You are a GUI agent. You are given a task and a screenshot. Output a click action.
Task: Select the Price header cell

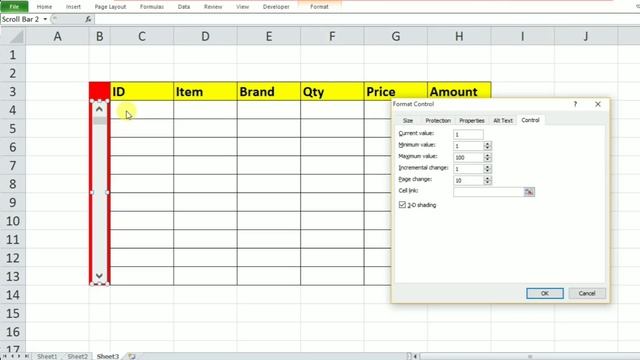[396, 91]
